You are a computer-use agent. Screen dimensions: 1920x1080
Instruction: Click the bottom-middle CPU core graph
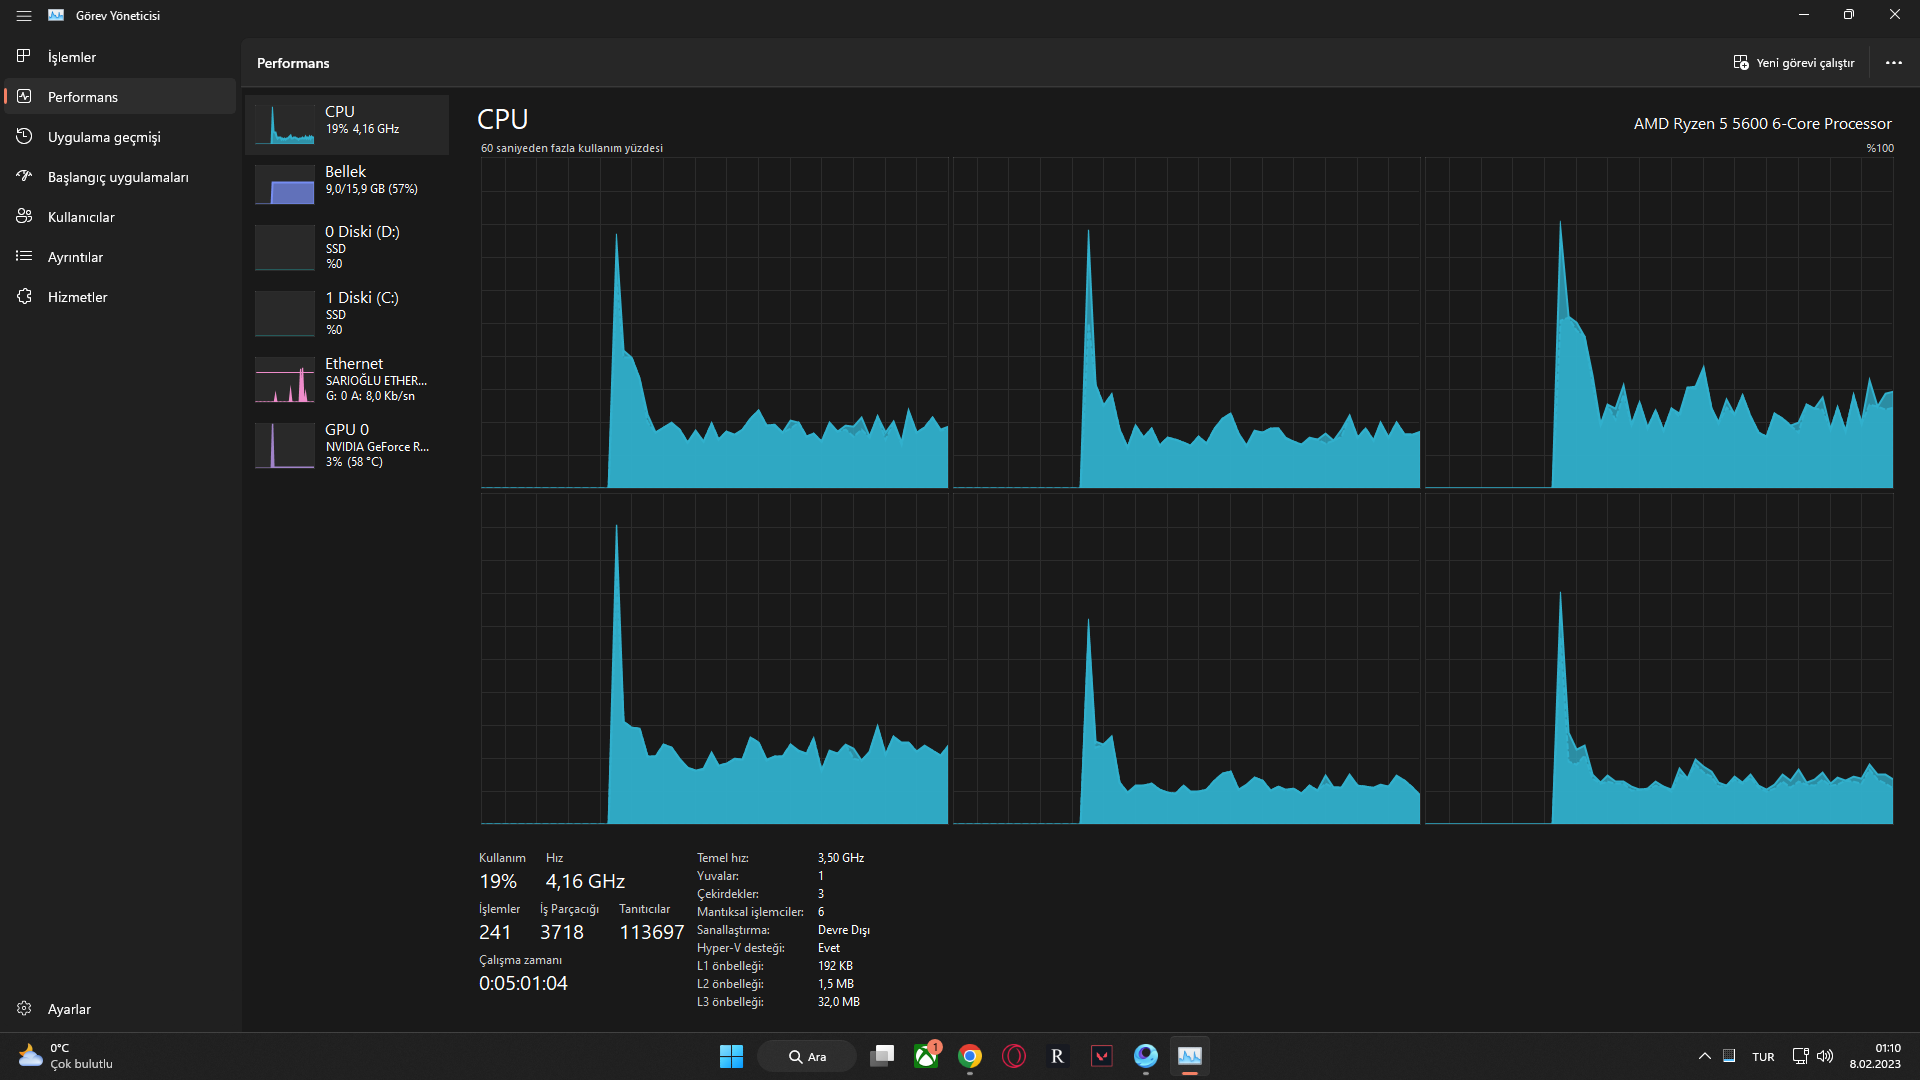click(x=1186, y=659)
